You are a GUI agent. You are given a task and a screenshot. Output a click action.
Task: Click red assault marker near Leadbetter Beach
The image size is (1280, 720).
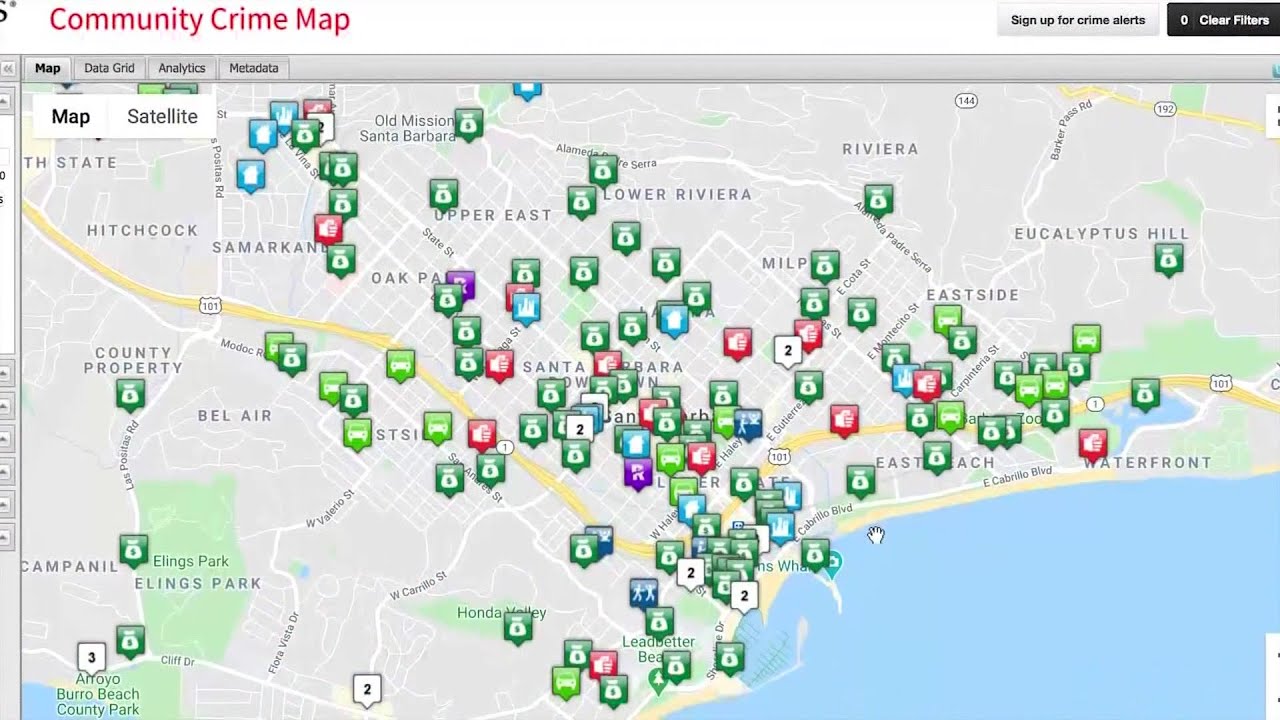point(603,665)
